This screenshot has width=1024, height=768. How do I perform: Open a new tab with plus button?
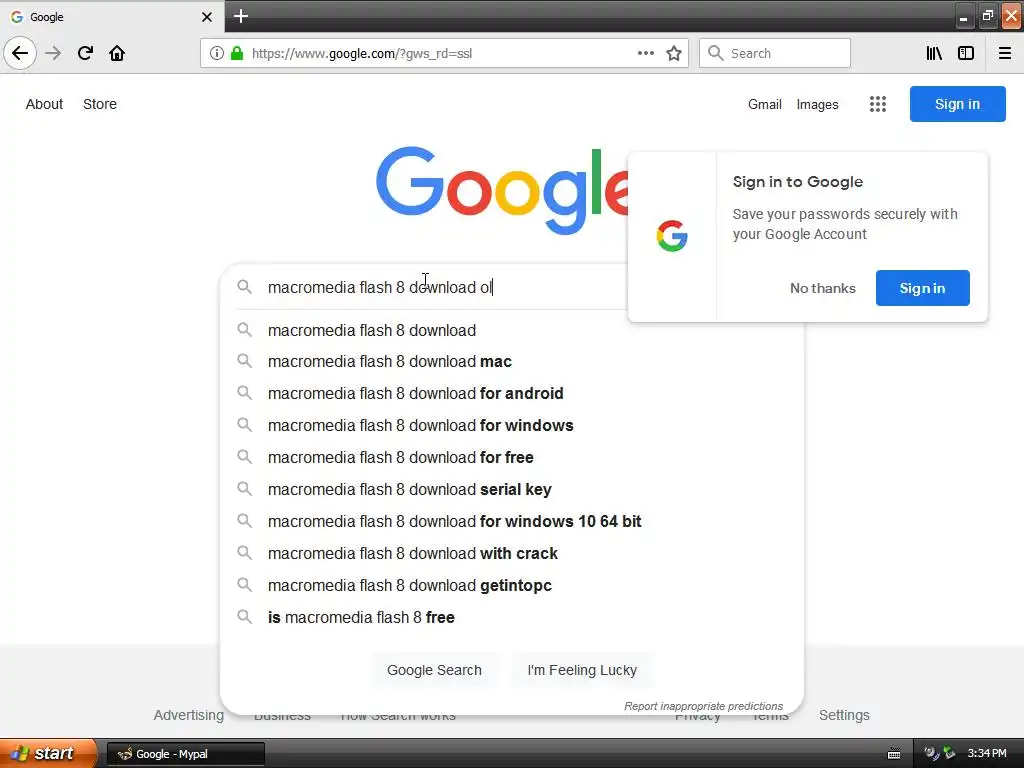[241, 16]
